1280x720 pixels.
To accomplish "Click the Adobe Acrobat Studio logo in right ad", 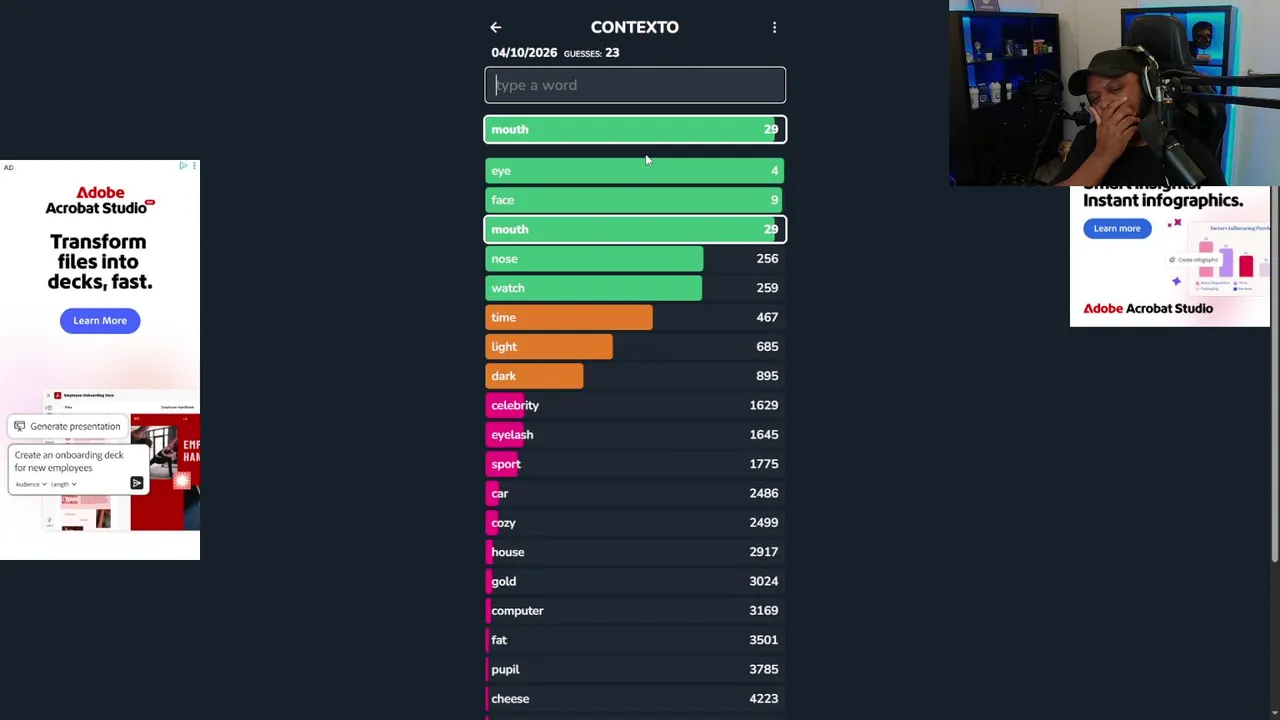I will (x=1148, y=308).
